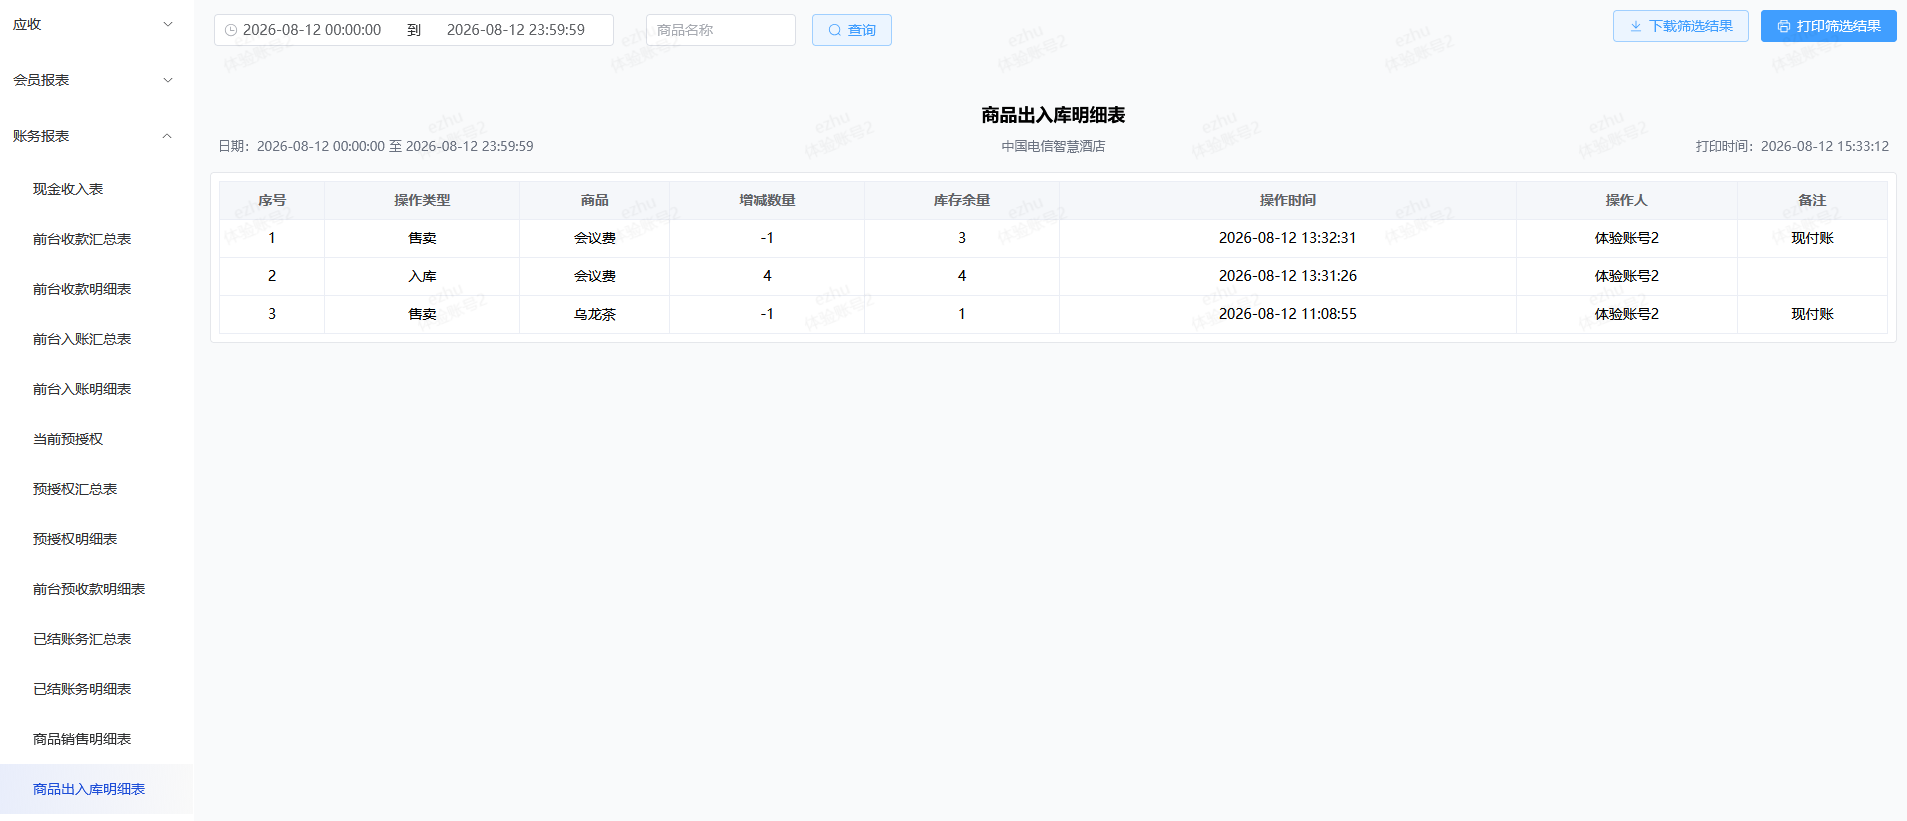
Task: Click the 下载筛选结果 button label
Action: pyautogui.click(x=1691, y=26)
